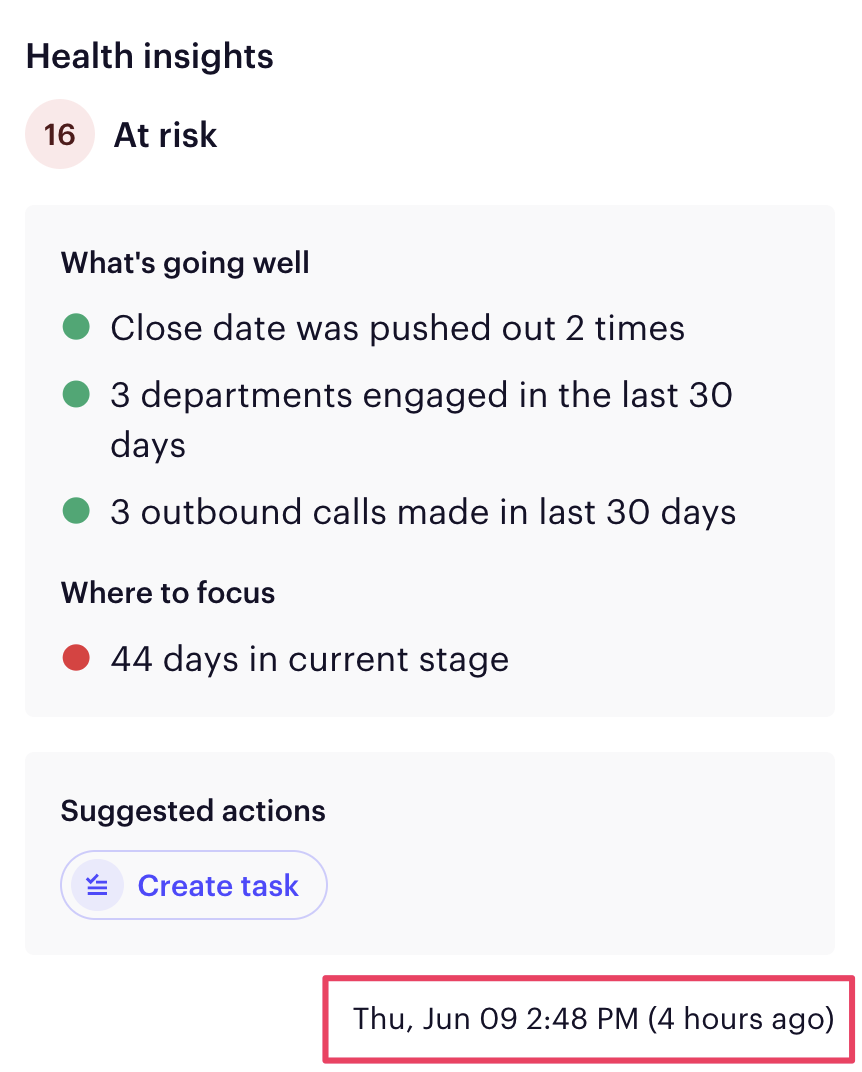Click the green dot next to departments engaged
Viewport: 862px width, 1072px height.
tap(75, 394)
